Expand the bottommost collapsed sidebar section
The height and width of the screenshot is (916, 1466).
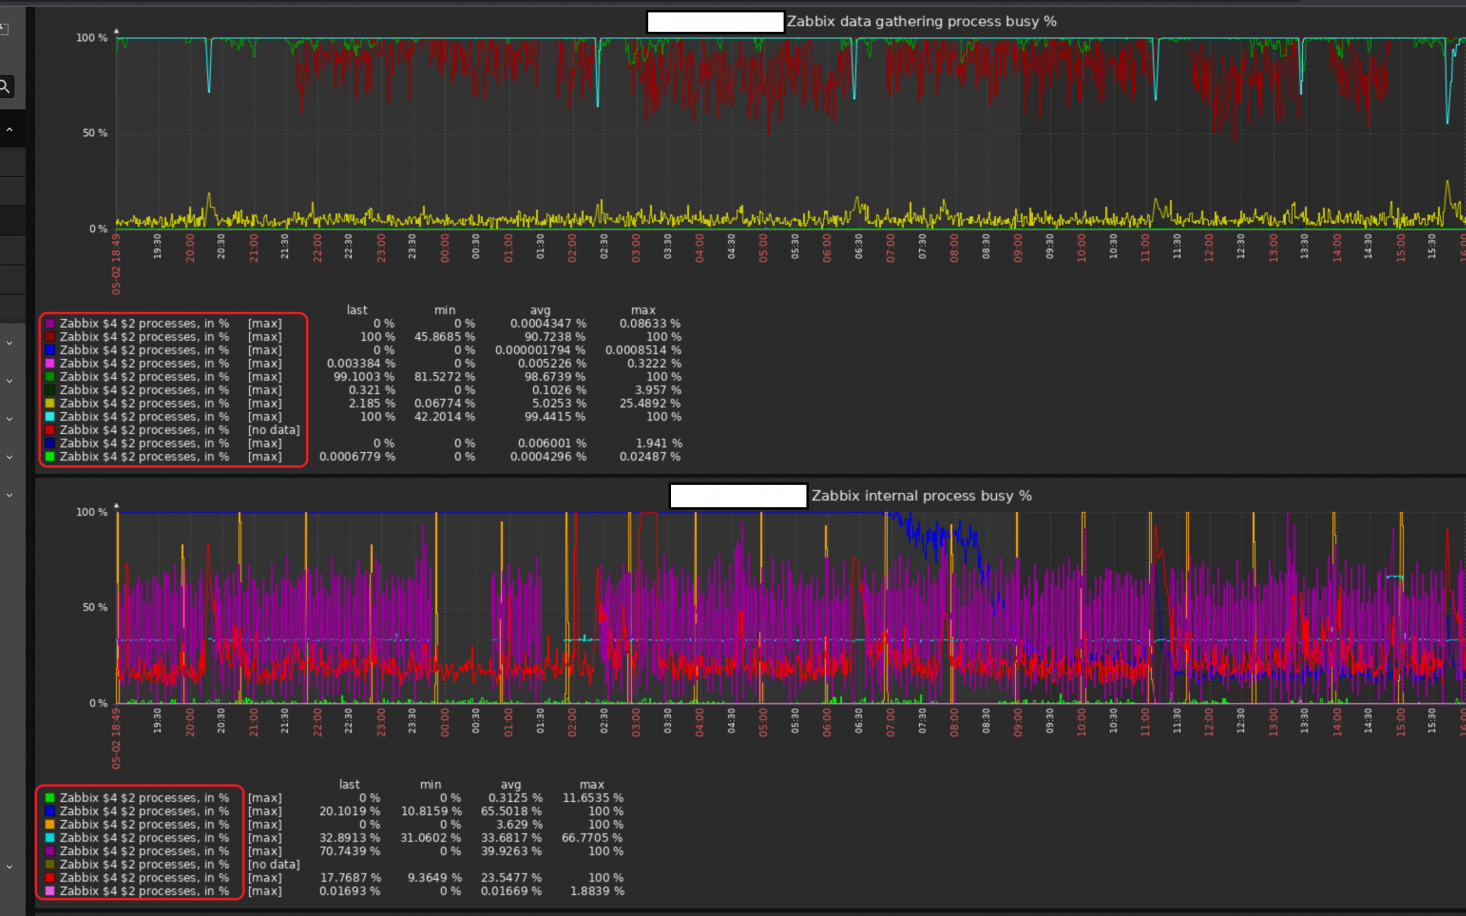tap(10, 867)
